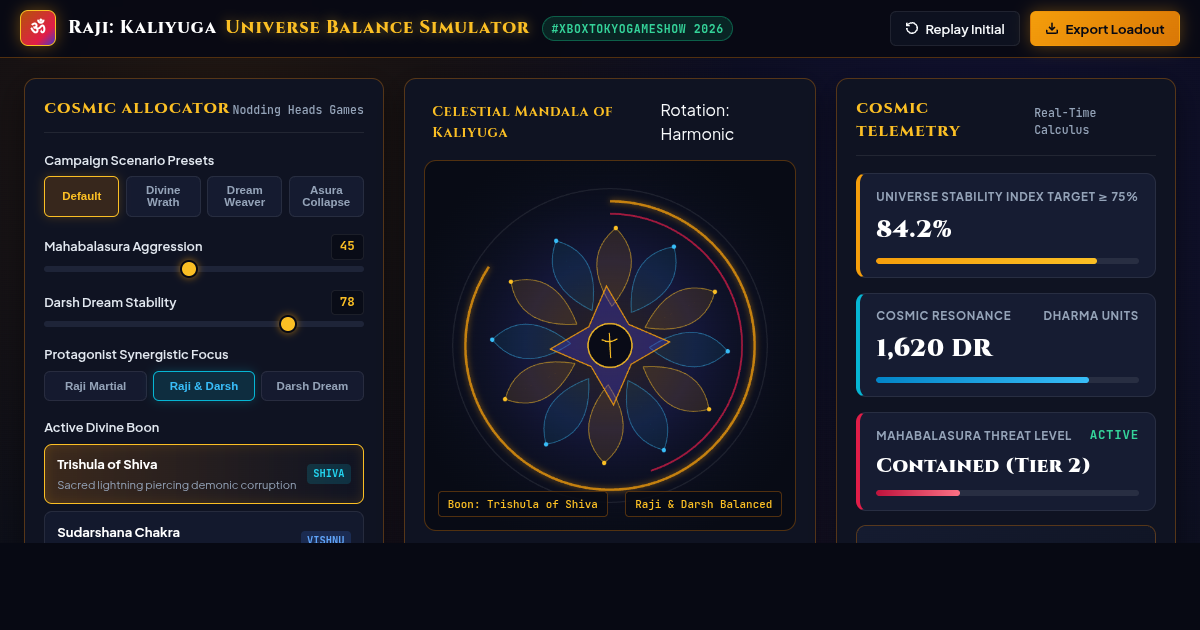Screen dimensions: 1200x630
Task: Click the Mahabalasura Aggression slider handle
Action: coord(188,268)
